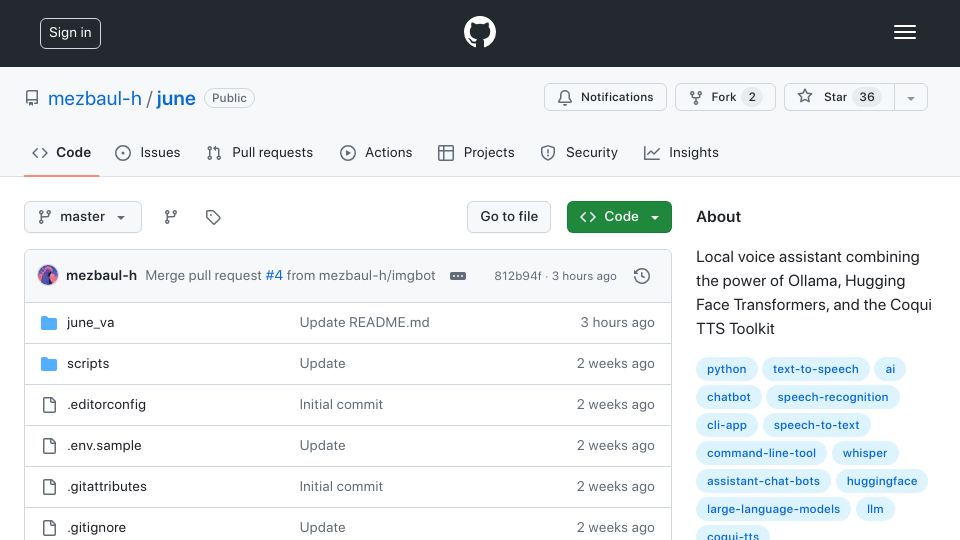The width and height of the screenshot is (960, 540).
Task: Click the Sign in button
Action: (70, 33)
